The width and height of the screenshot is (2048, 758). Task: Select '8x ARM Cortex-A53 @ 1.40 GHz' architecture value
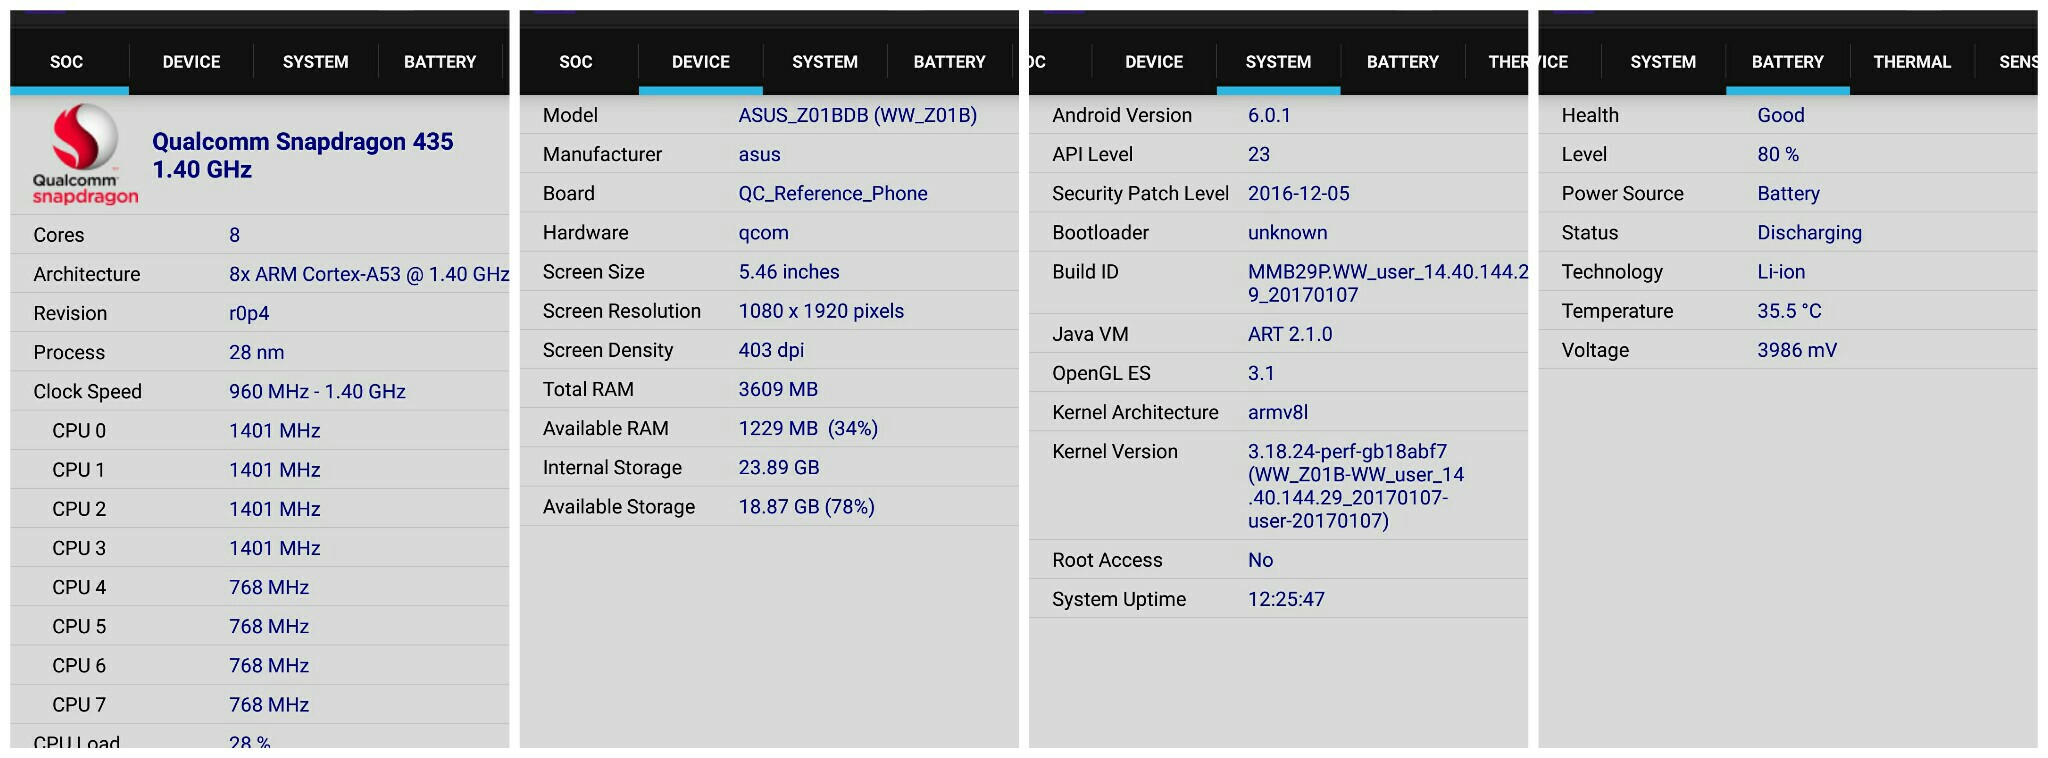tap(369, 274)
